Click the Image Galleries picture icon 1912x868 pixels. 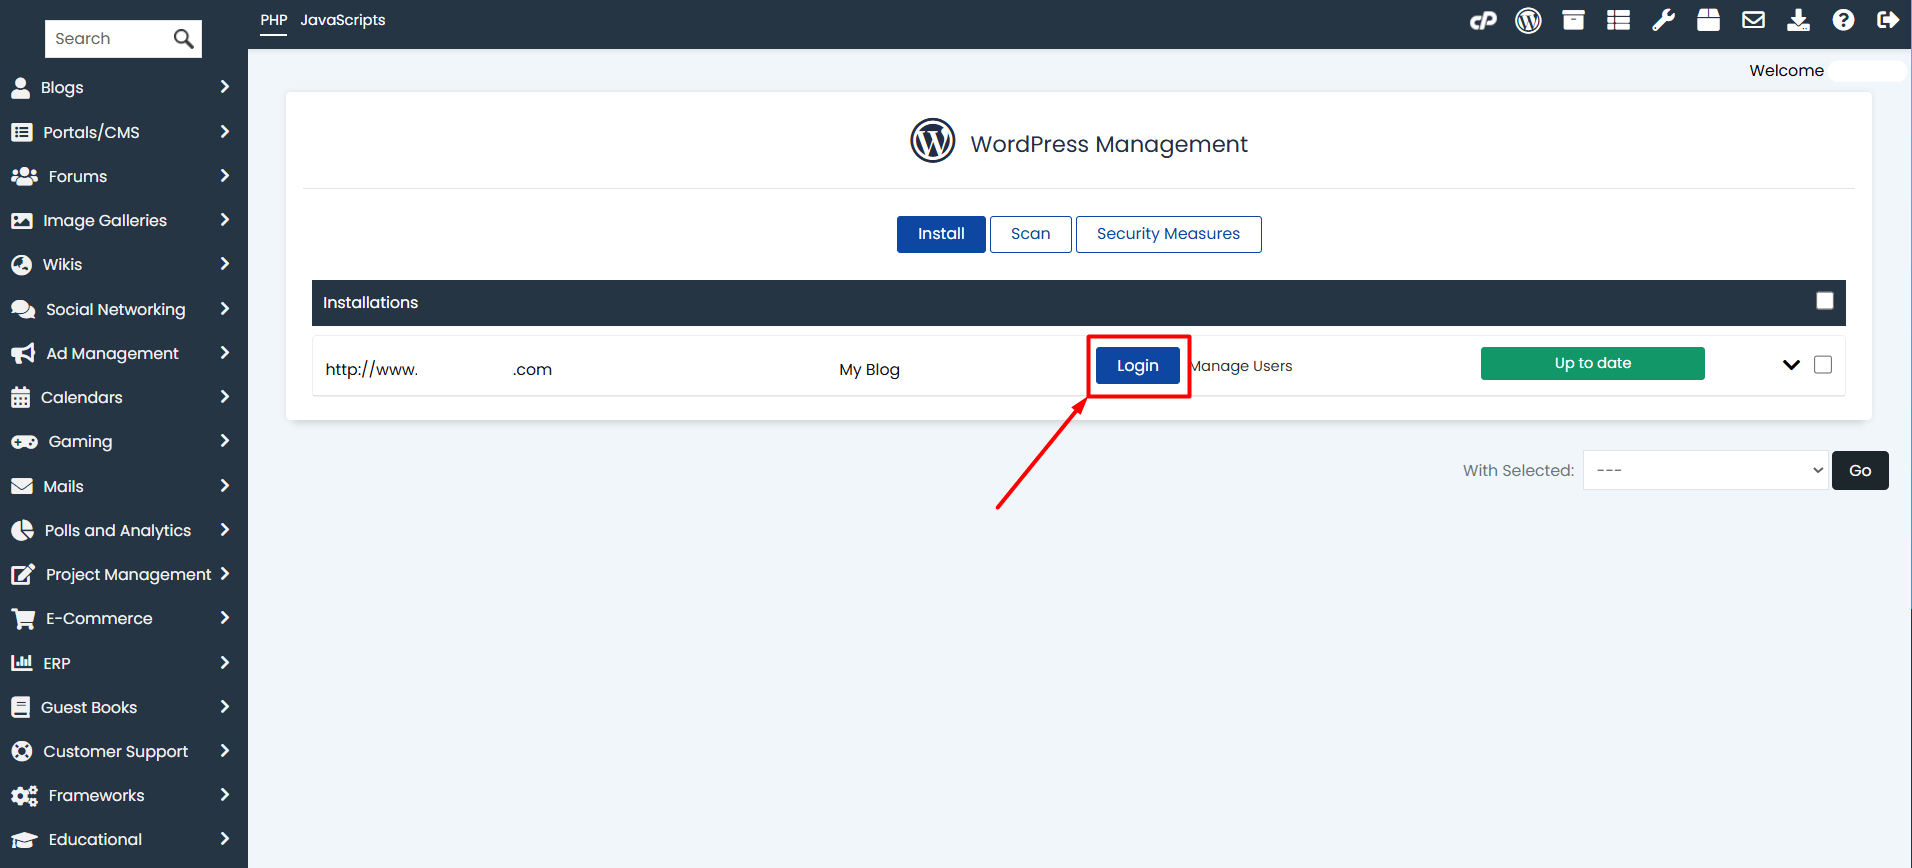tap(21, 220)
